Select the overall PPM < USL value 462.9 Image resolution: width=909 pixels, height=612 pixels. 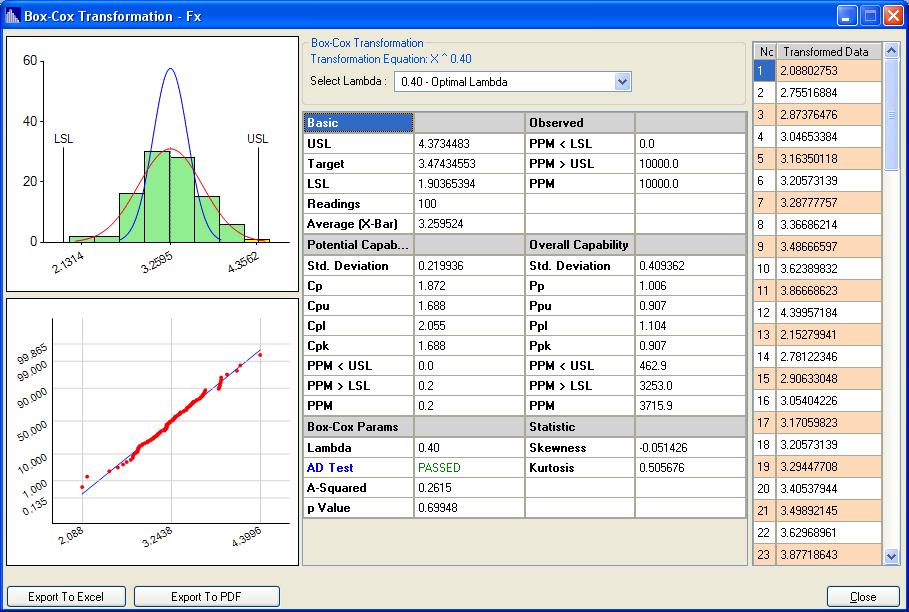690,366
